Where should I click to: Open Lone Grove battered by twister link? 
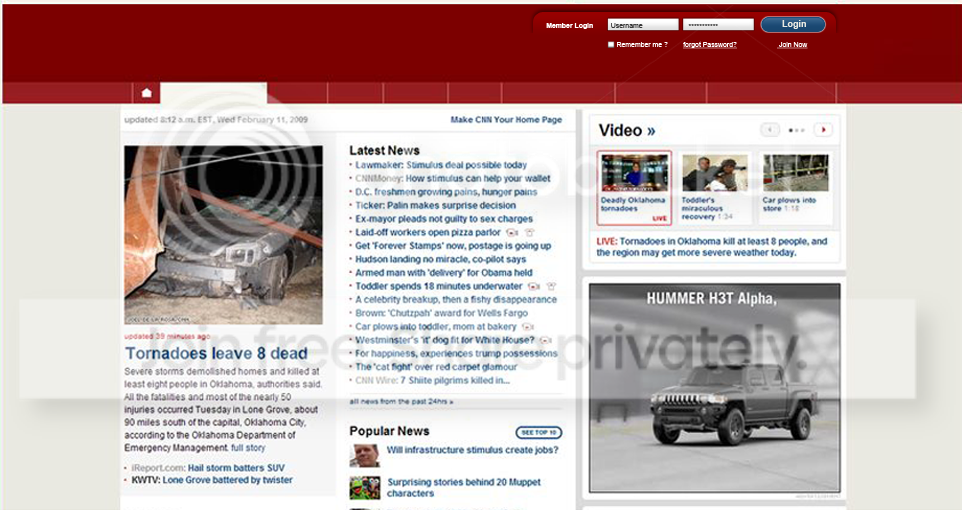coord(228,480)
